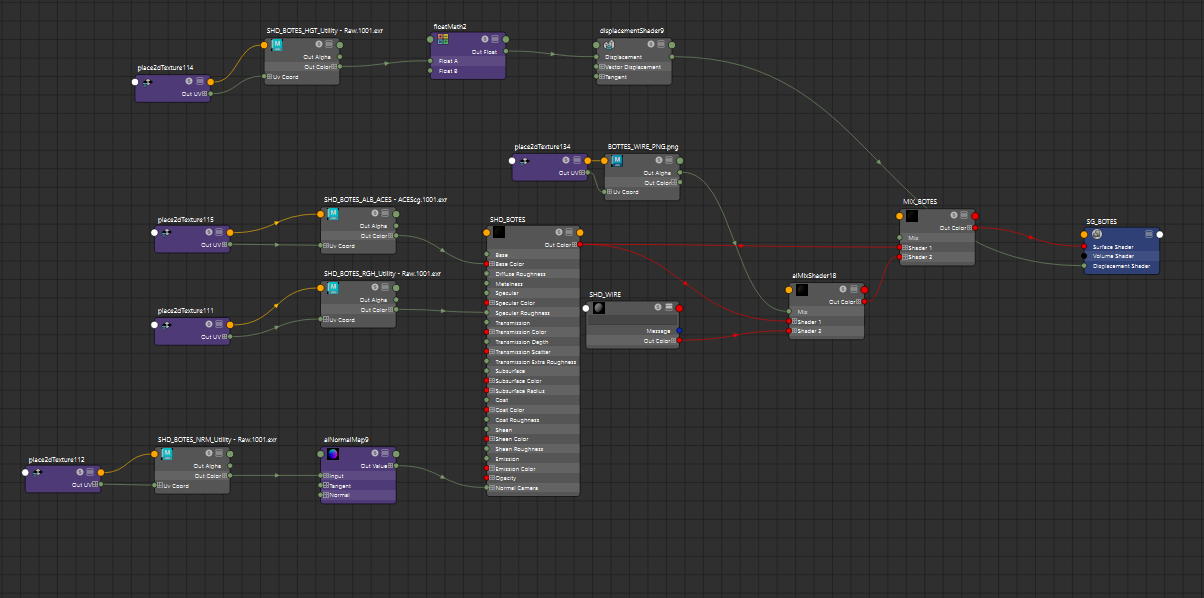
Task: Select the place2dTexture115 node title
Action: pyautogui.click(x=186, y=219)
